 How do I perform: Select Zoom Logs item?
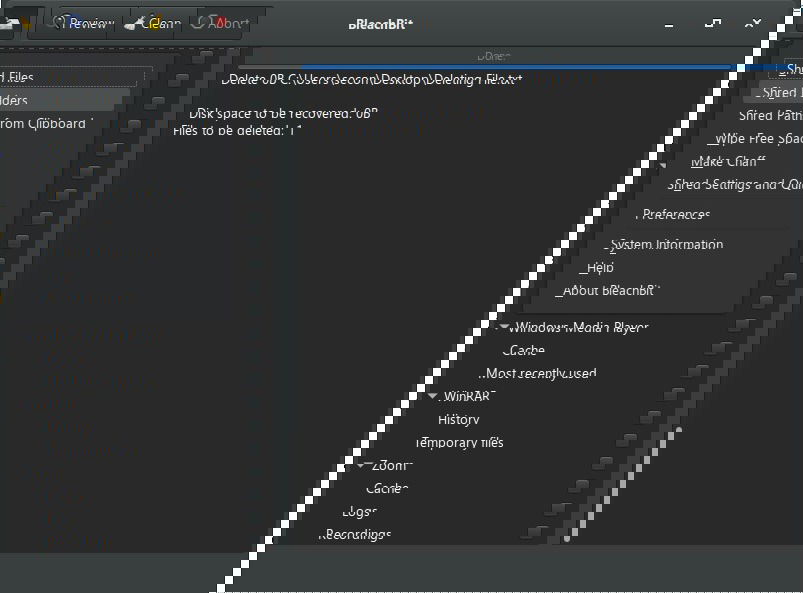coord(360,512)
